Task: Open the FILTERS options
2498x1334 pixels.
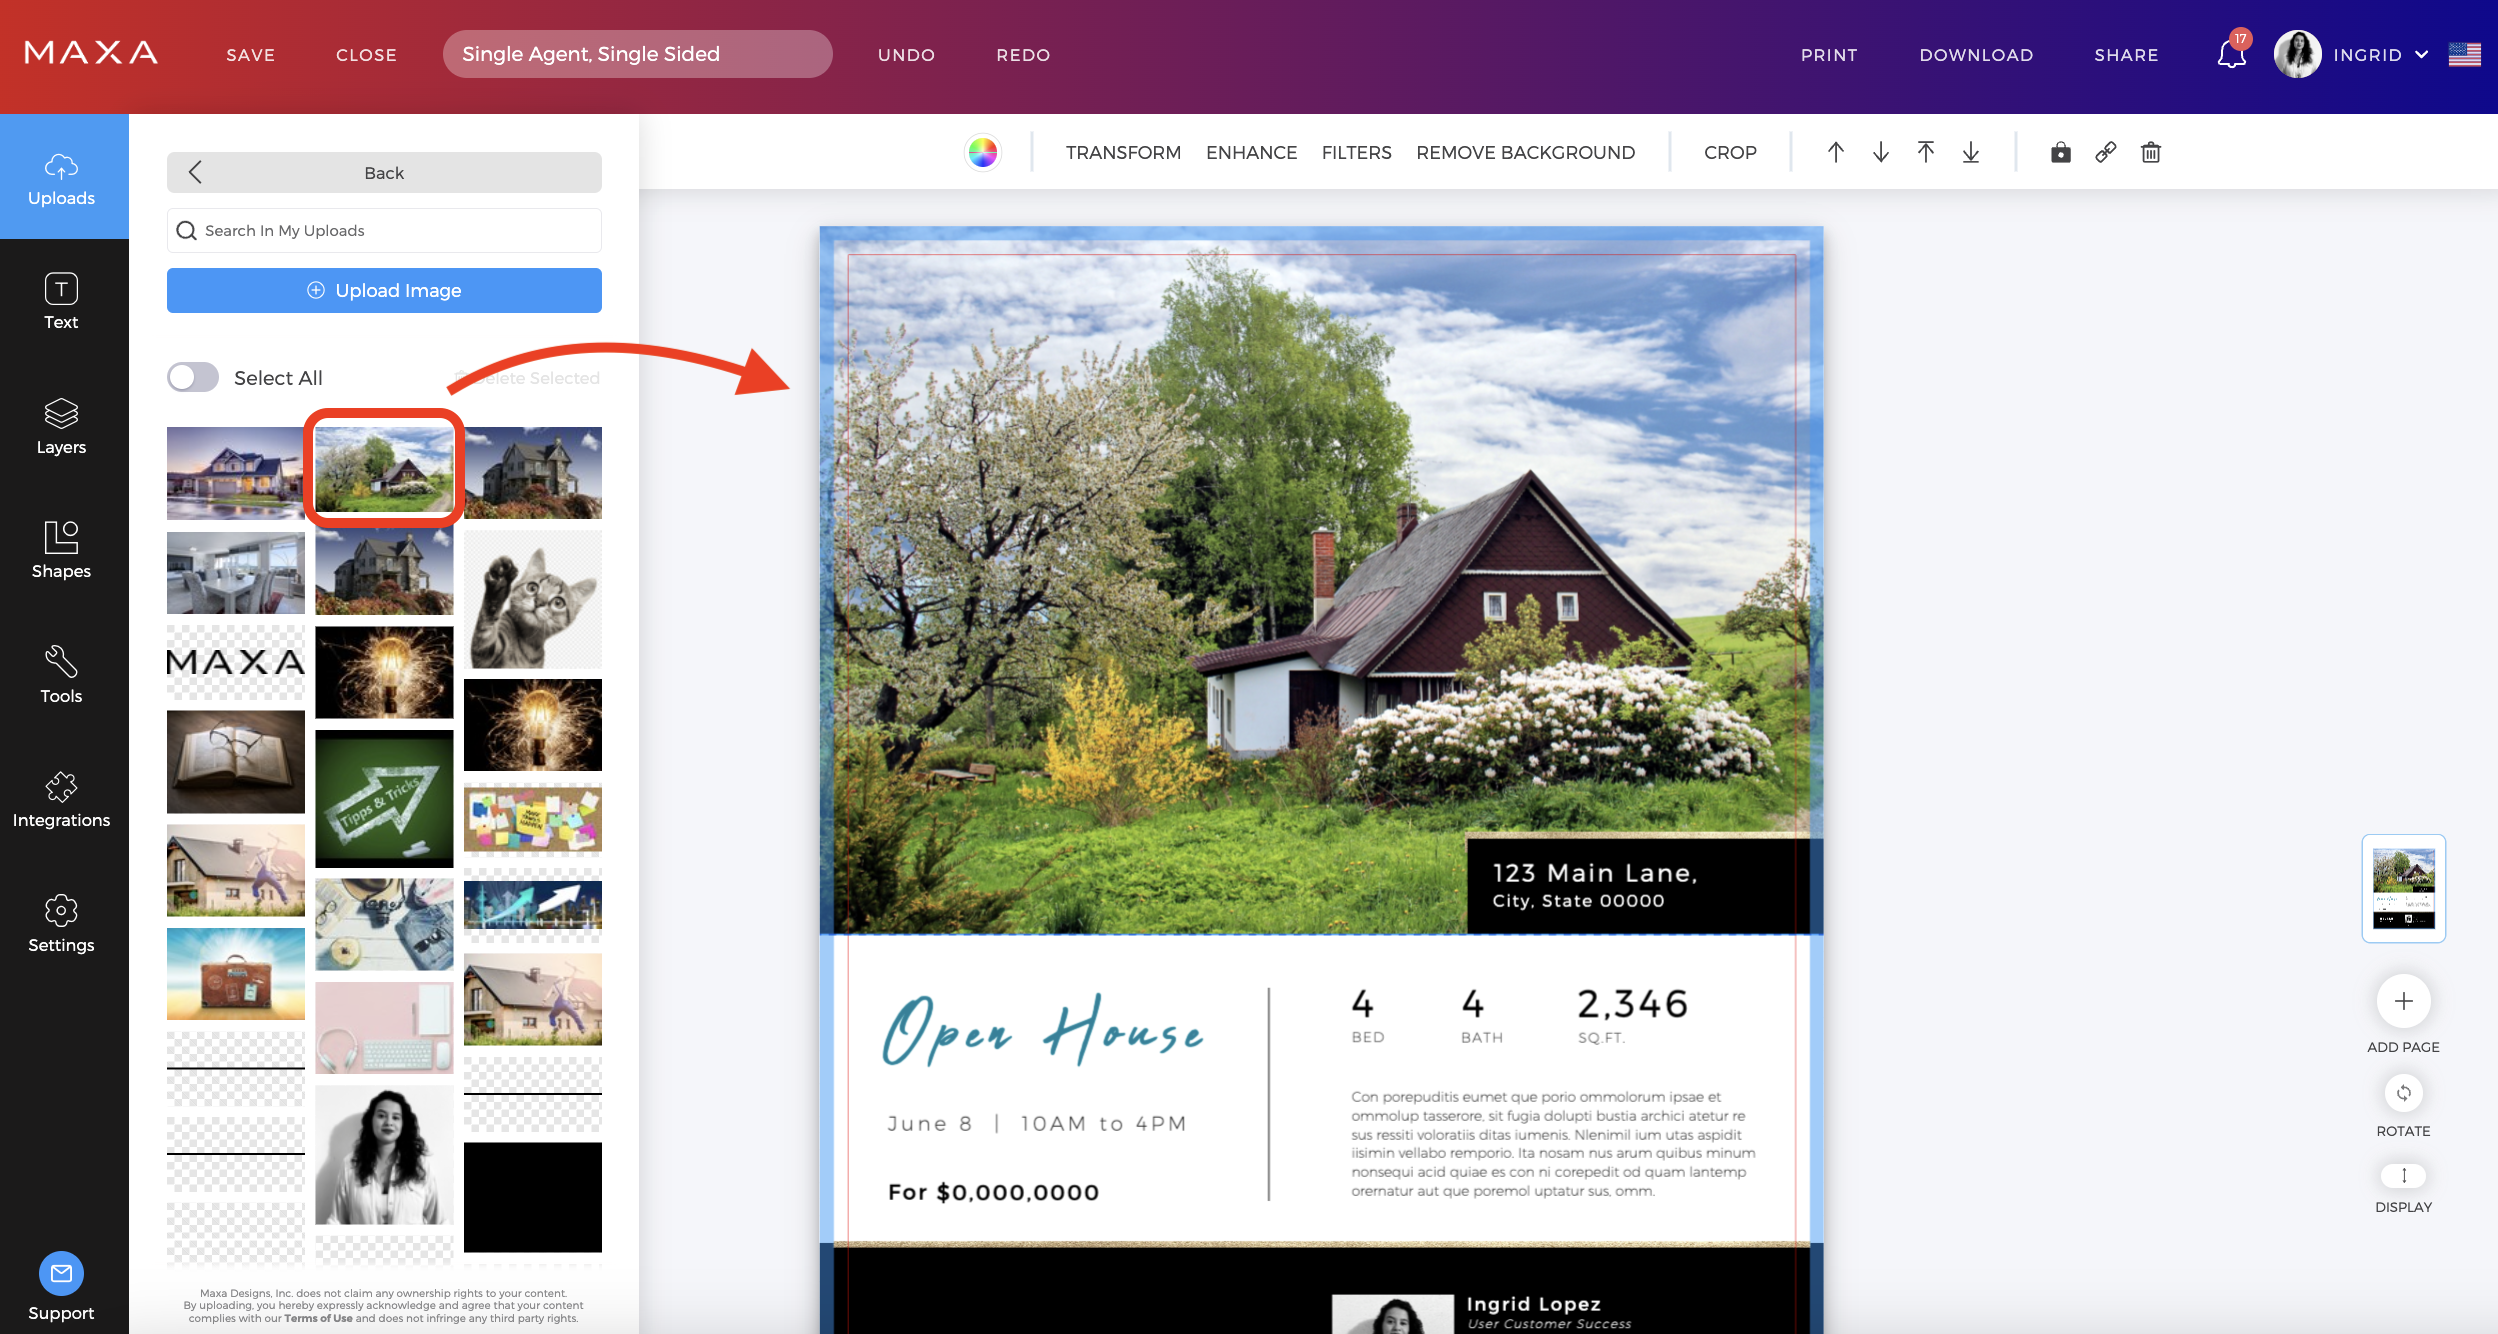Action: (1357, 152)
